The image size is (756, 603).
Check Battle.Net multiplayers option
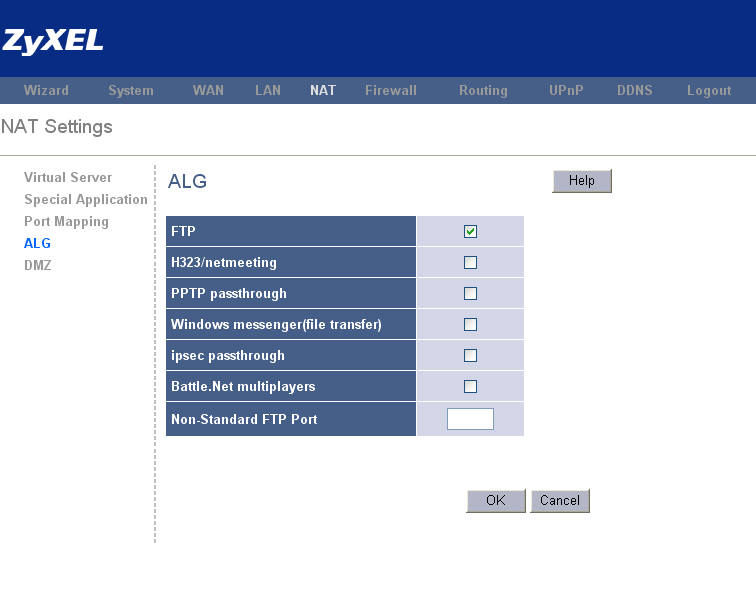470,387
